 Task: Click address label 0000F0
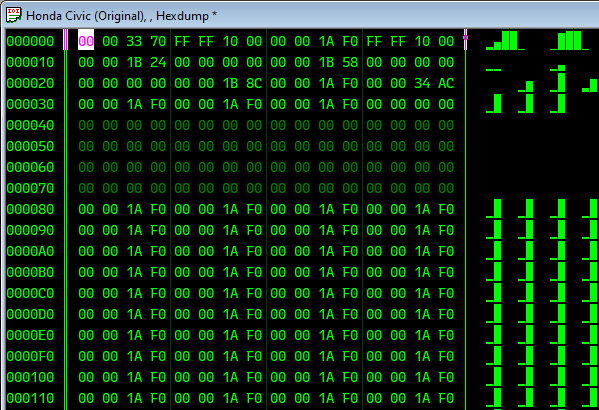(x=30, y=356)
